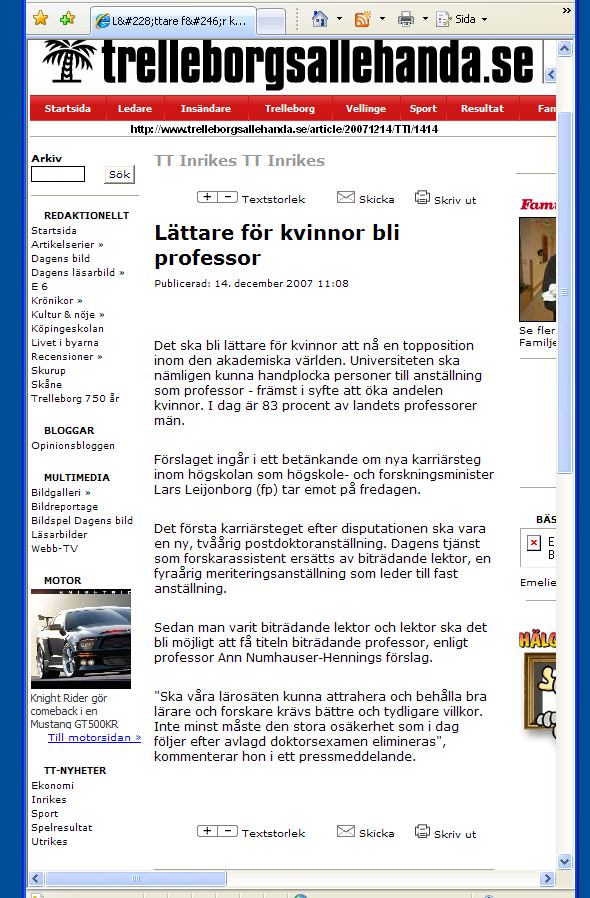The height and width of the screenshot is (898, 590).
Task: Open the Krönikor sidebar link
Action: tap(57, 301)
